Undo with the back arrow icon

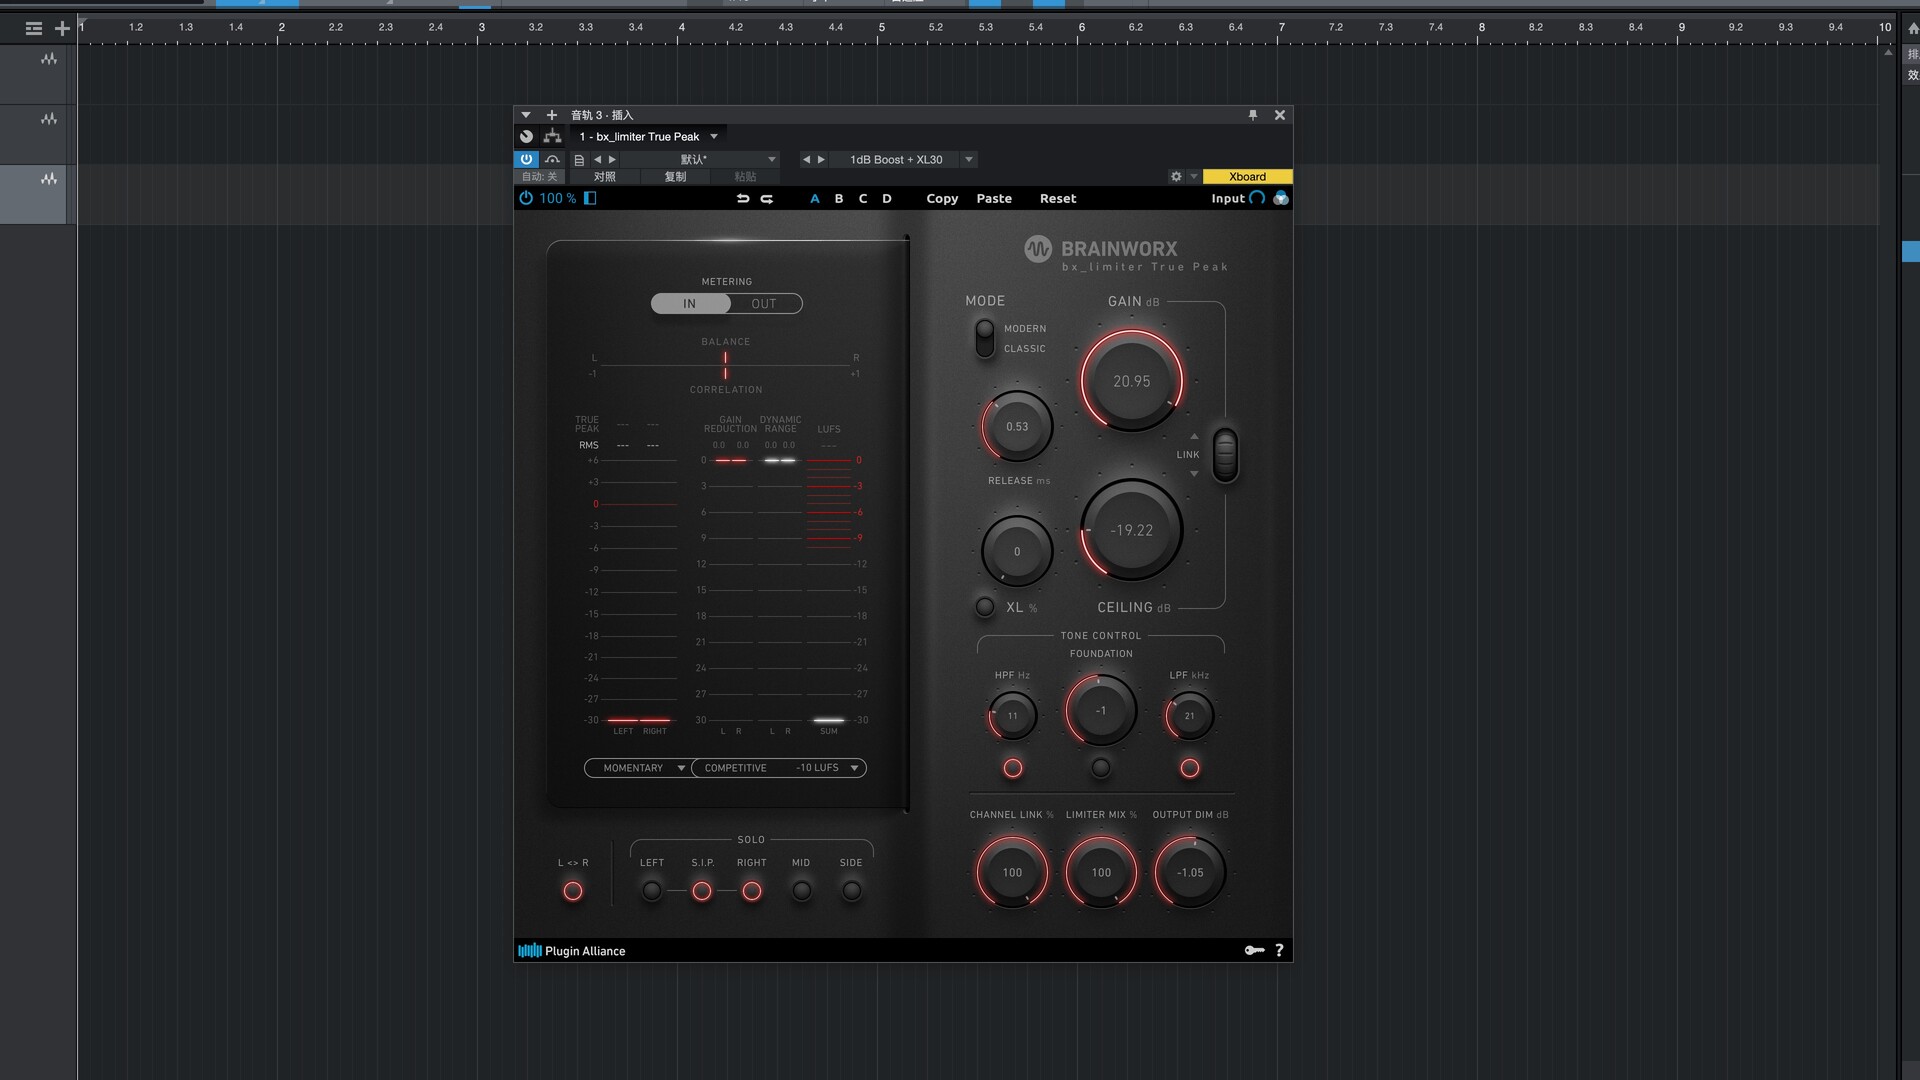[x=743, y=199]
